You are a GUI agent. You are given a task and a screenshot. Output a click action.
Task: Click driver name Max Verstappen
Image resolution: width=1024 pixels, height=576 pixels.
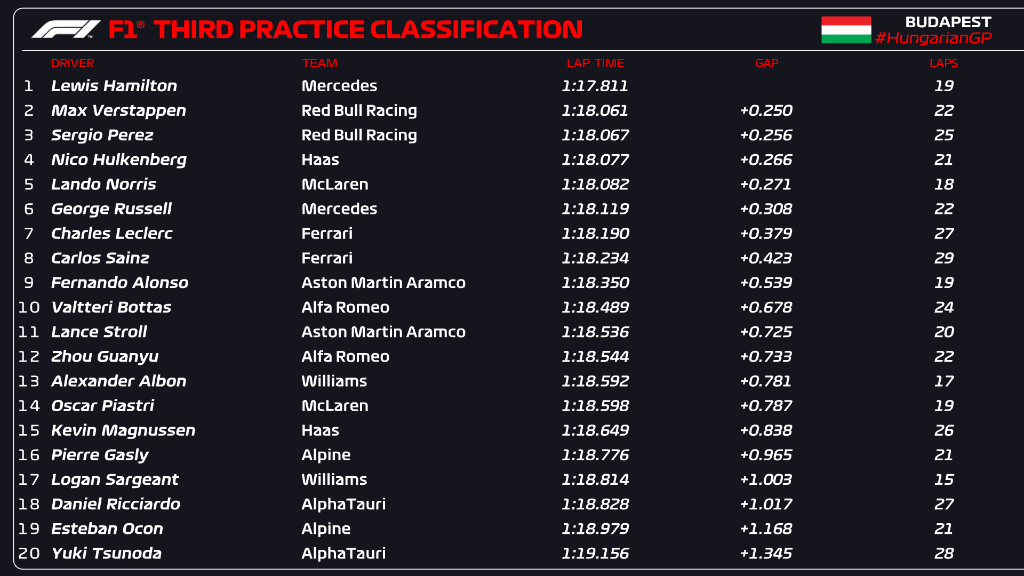pos(118,110)
